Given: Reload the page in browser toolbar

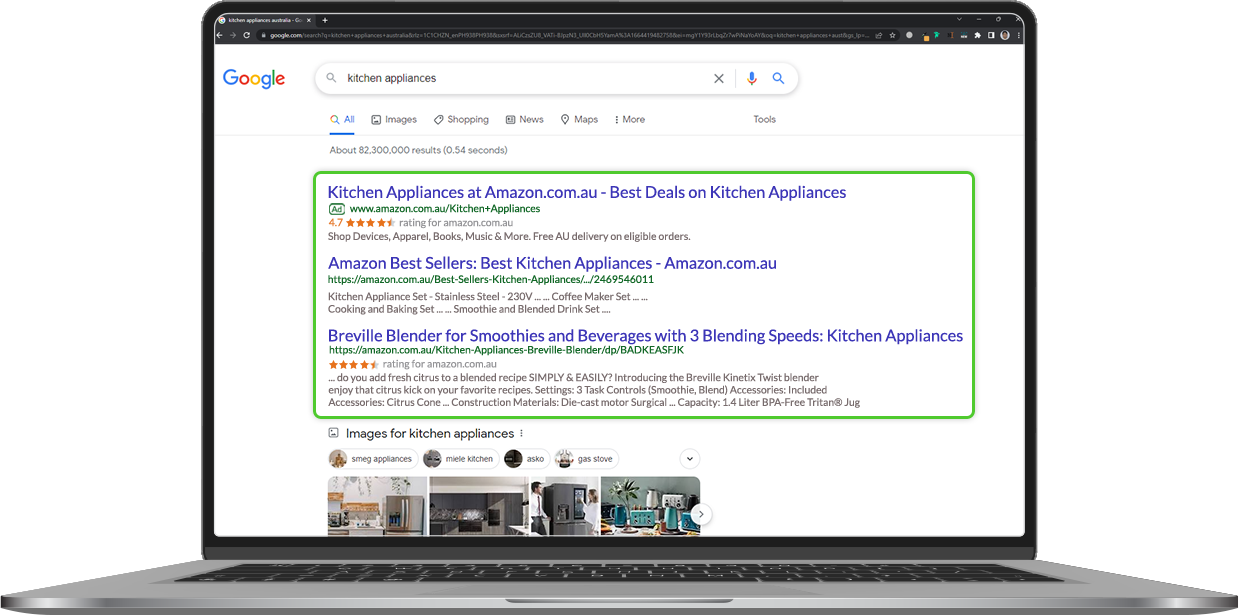Looking at the screenshot, I should 247,35.
